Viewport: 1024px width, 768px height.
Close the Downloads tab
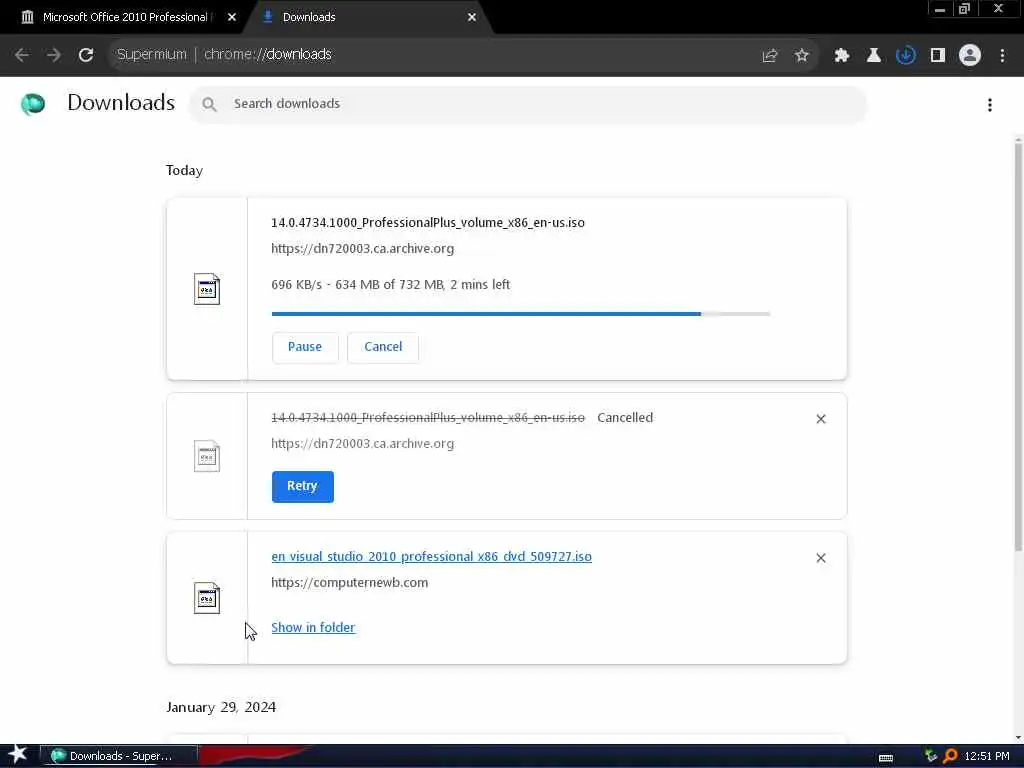472,18
